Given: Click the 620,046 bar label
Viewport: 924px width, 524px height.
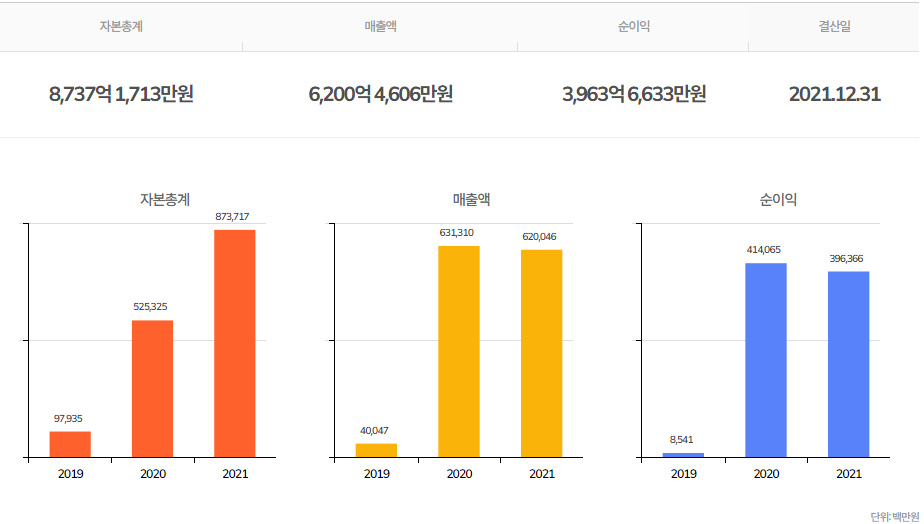Looking at the screenshot, I should pyautogui.click(x=539, y=236).
